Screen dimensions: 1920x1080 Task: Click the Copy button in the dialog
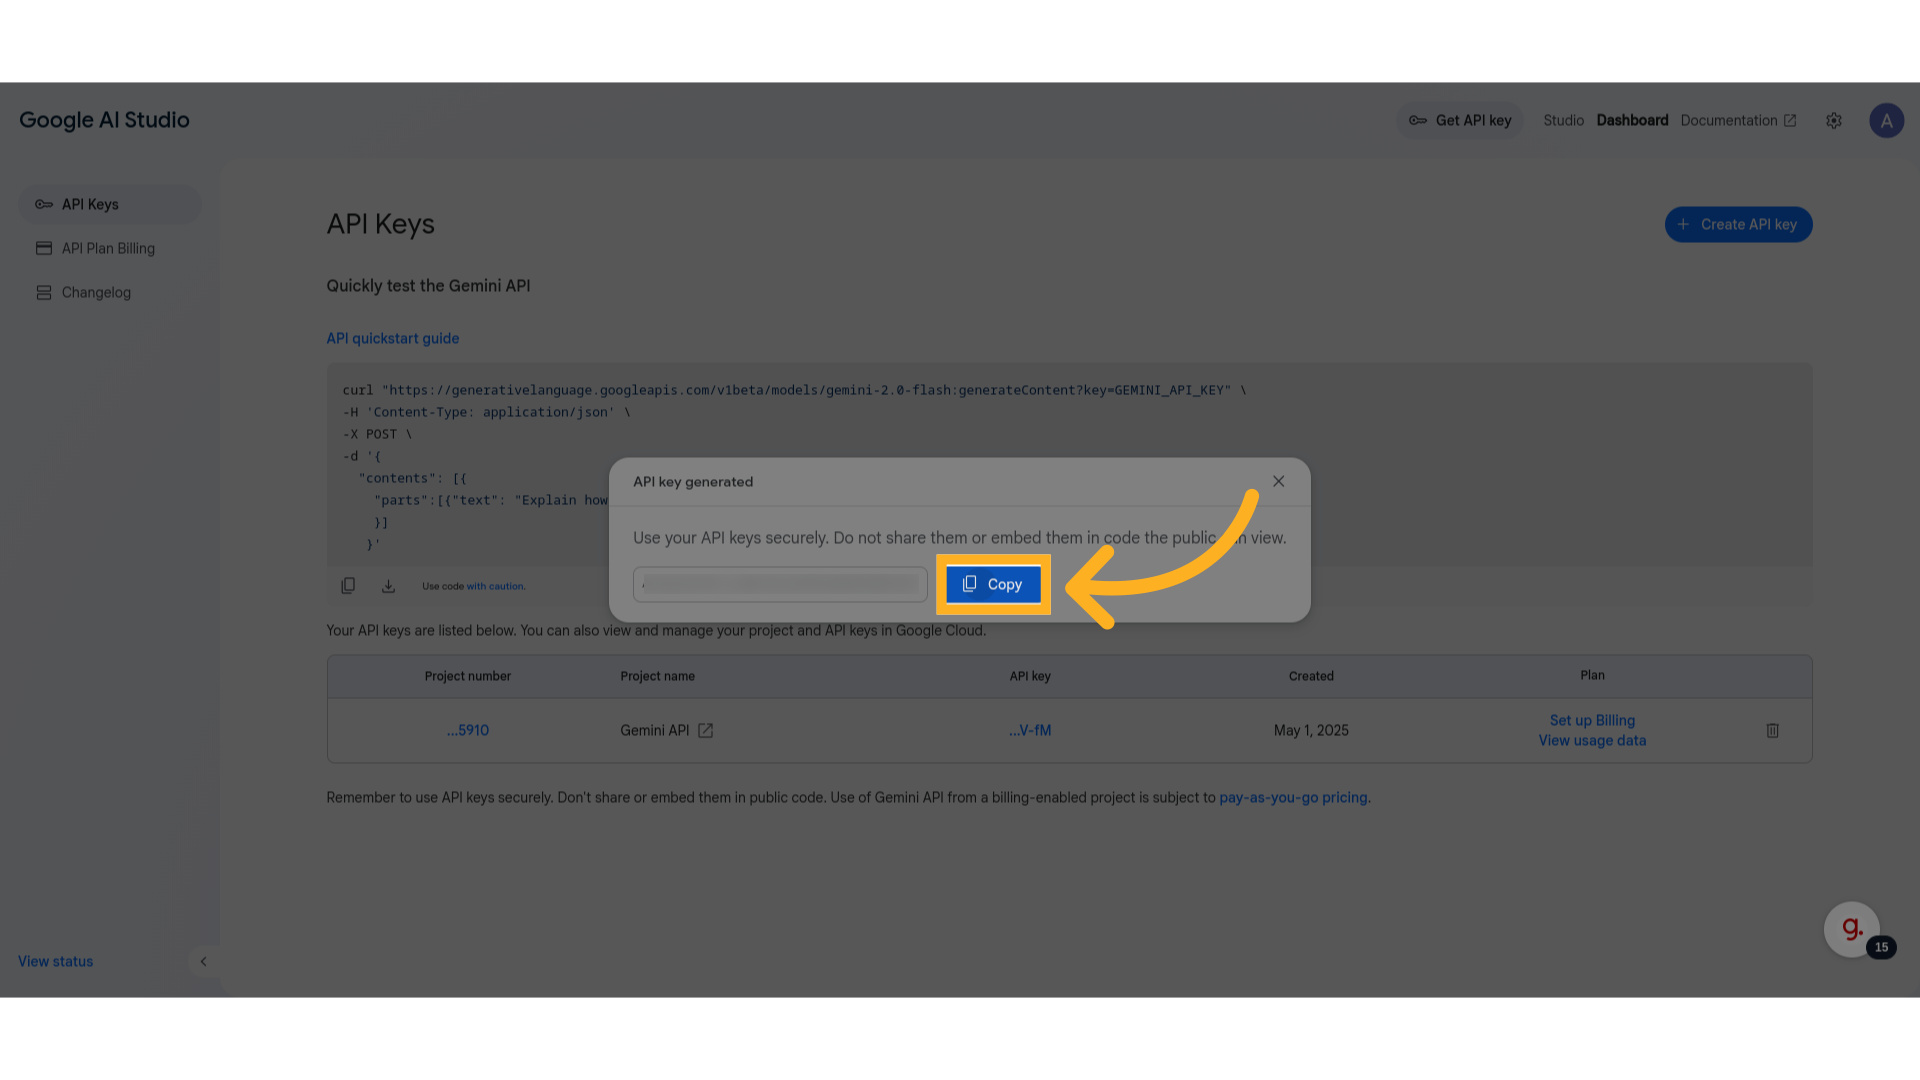coord(993,584)
